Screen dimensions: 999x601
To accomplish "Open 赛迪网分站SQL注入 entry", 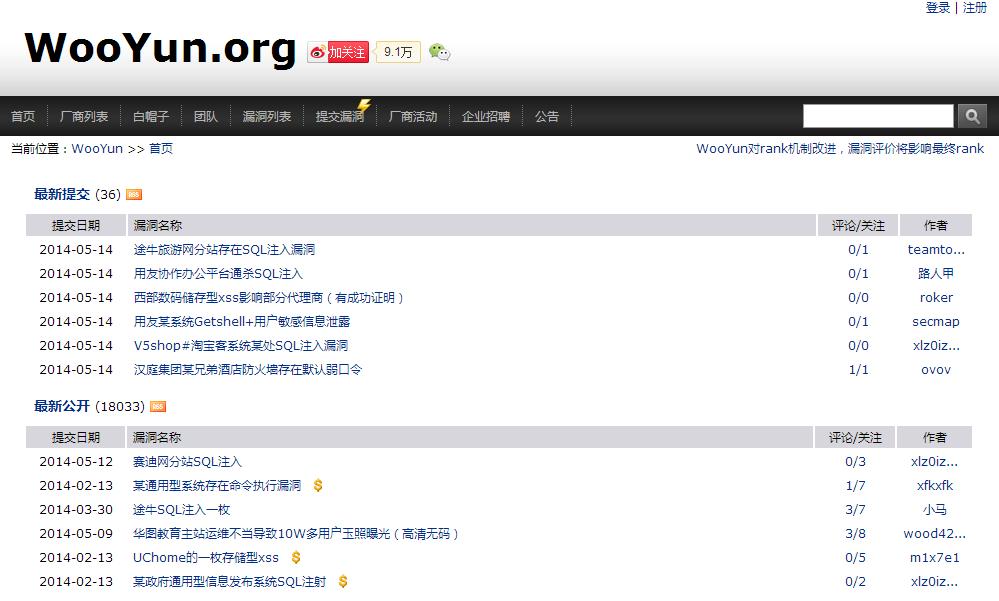I will tap(187, 461).
